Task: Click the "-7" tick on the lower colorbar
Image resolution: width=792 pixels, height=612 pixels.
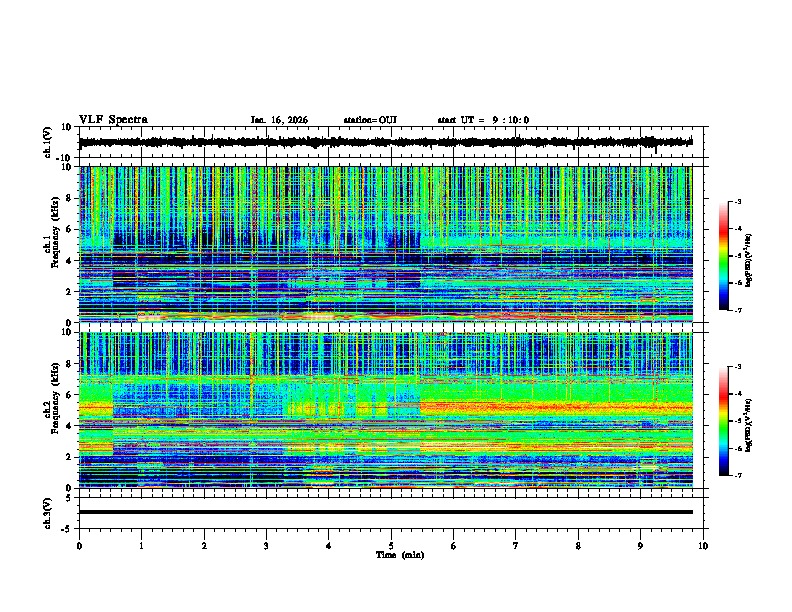Action: pyautogui.click(x=737, y=476)
